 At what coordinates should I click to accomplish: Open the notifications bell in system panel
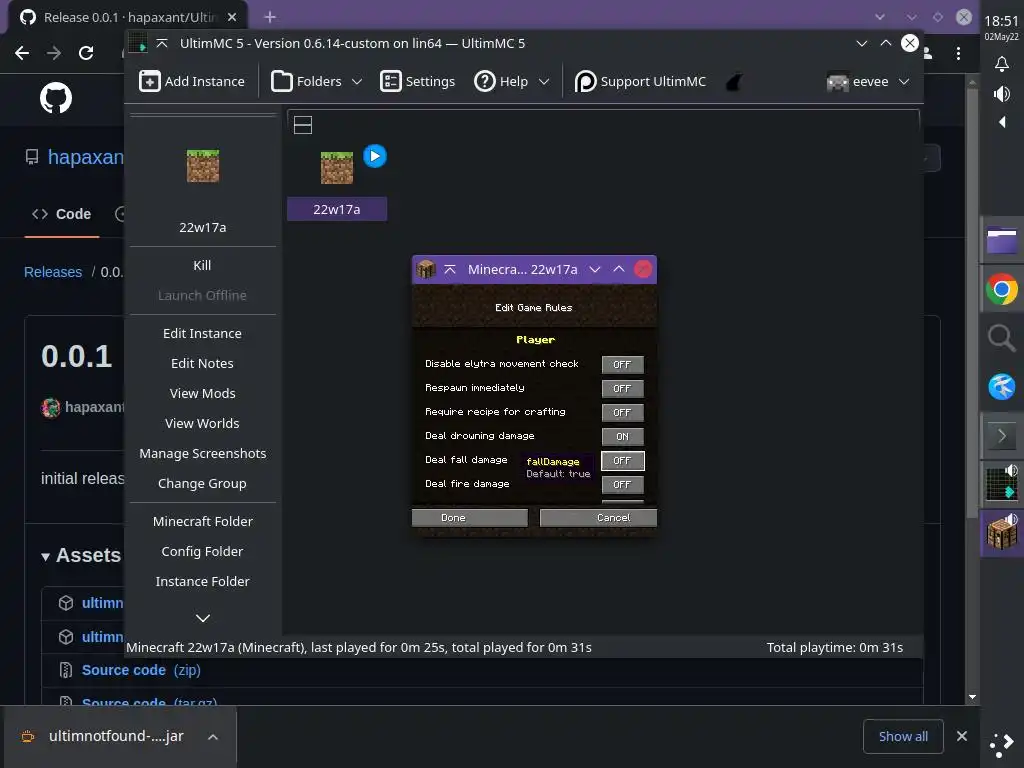1002,63
